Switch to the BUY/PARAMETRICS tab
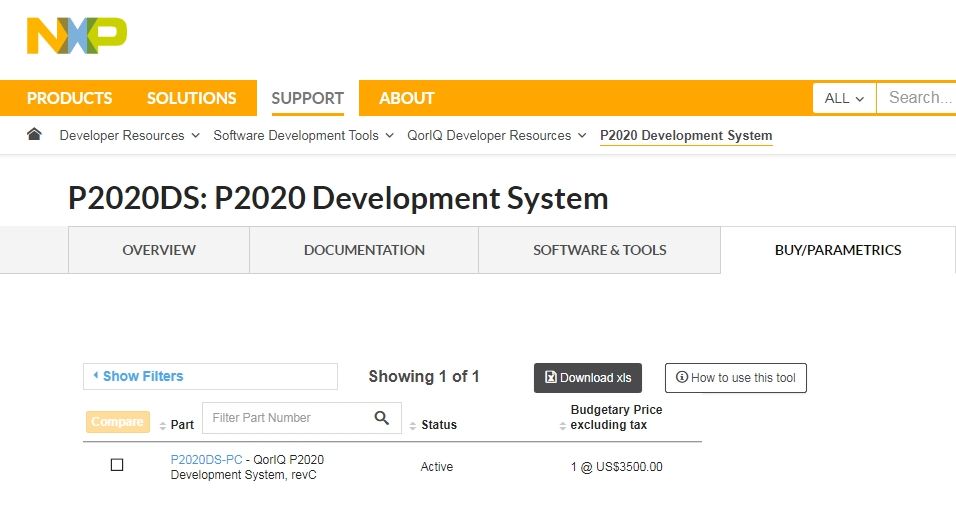 (x=838, y=250)
